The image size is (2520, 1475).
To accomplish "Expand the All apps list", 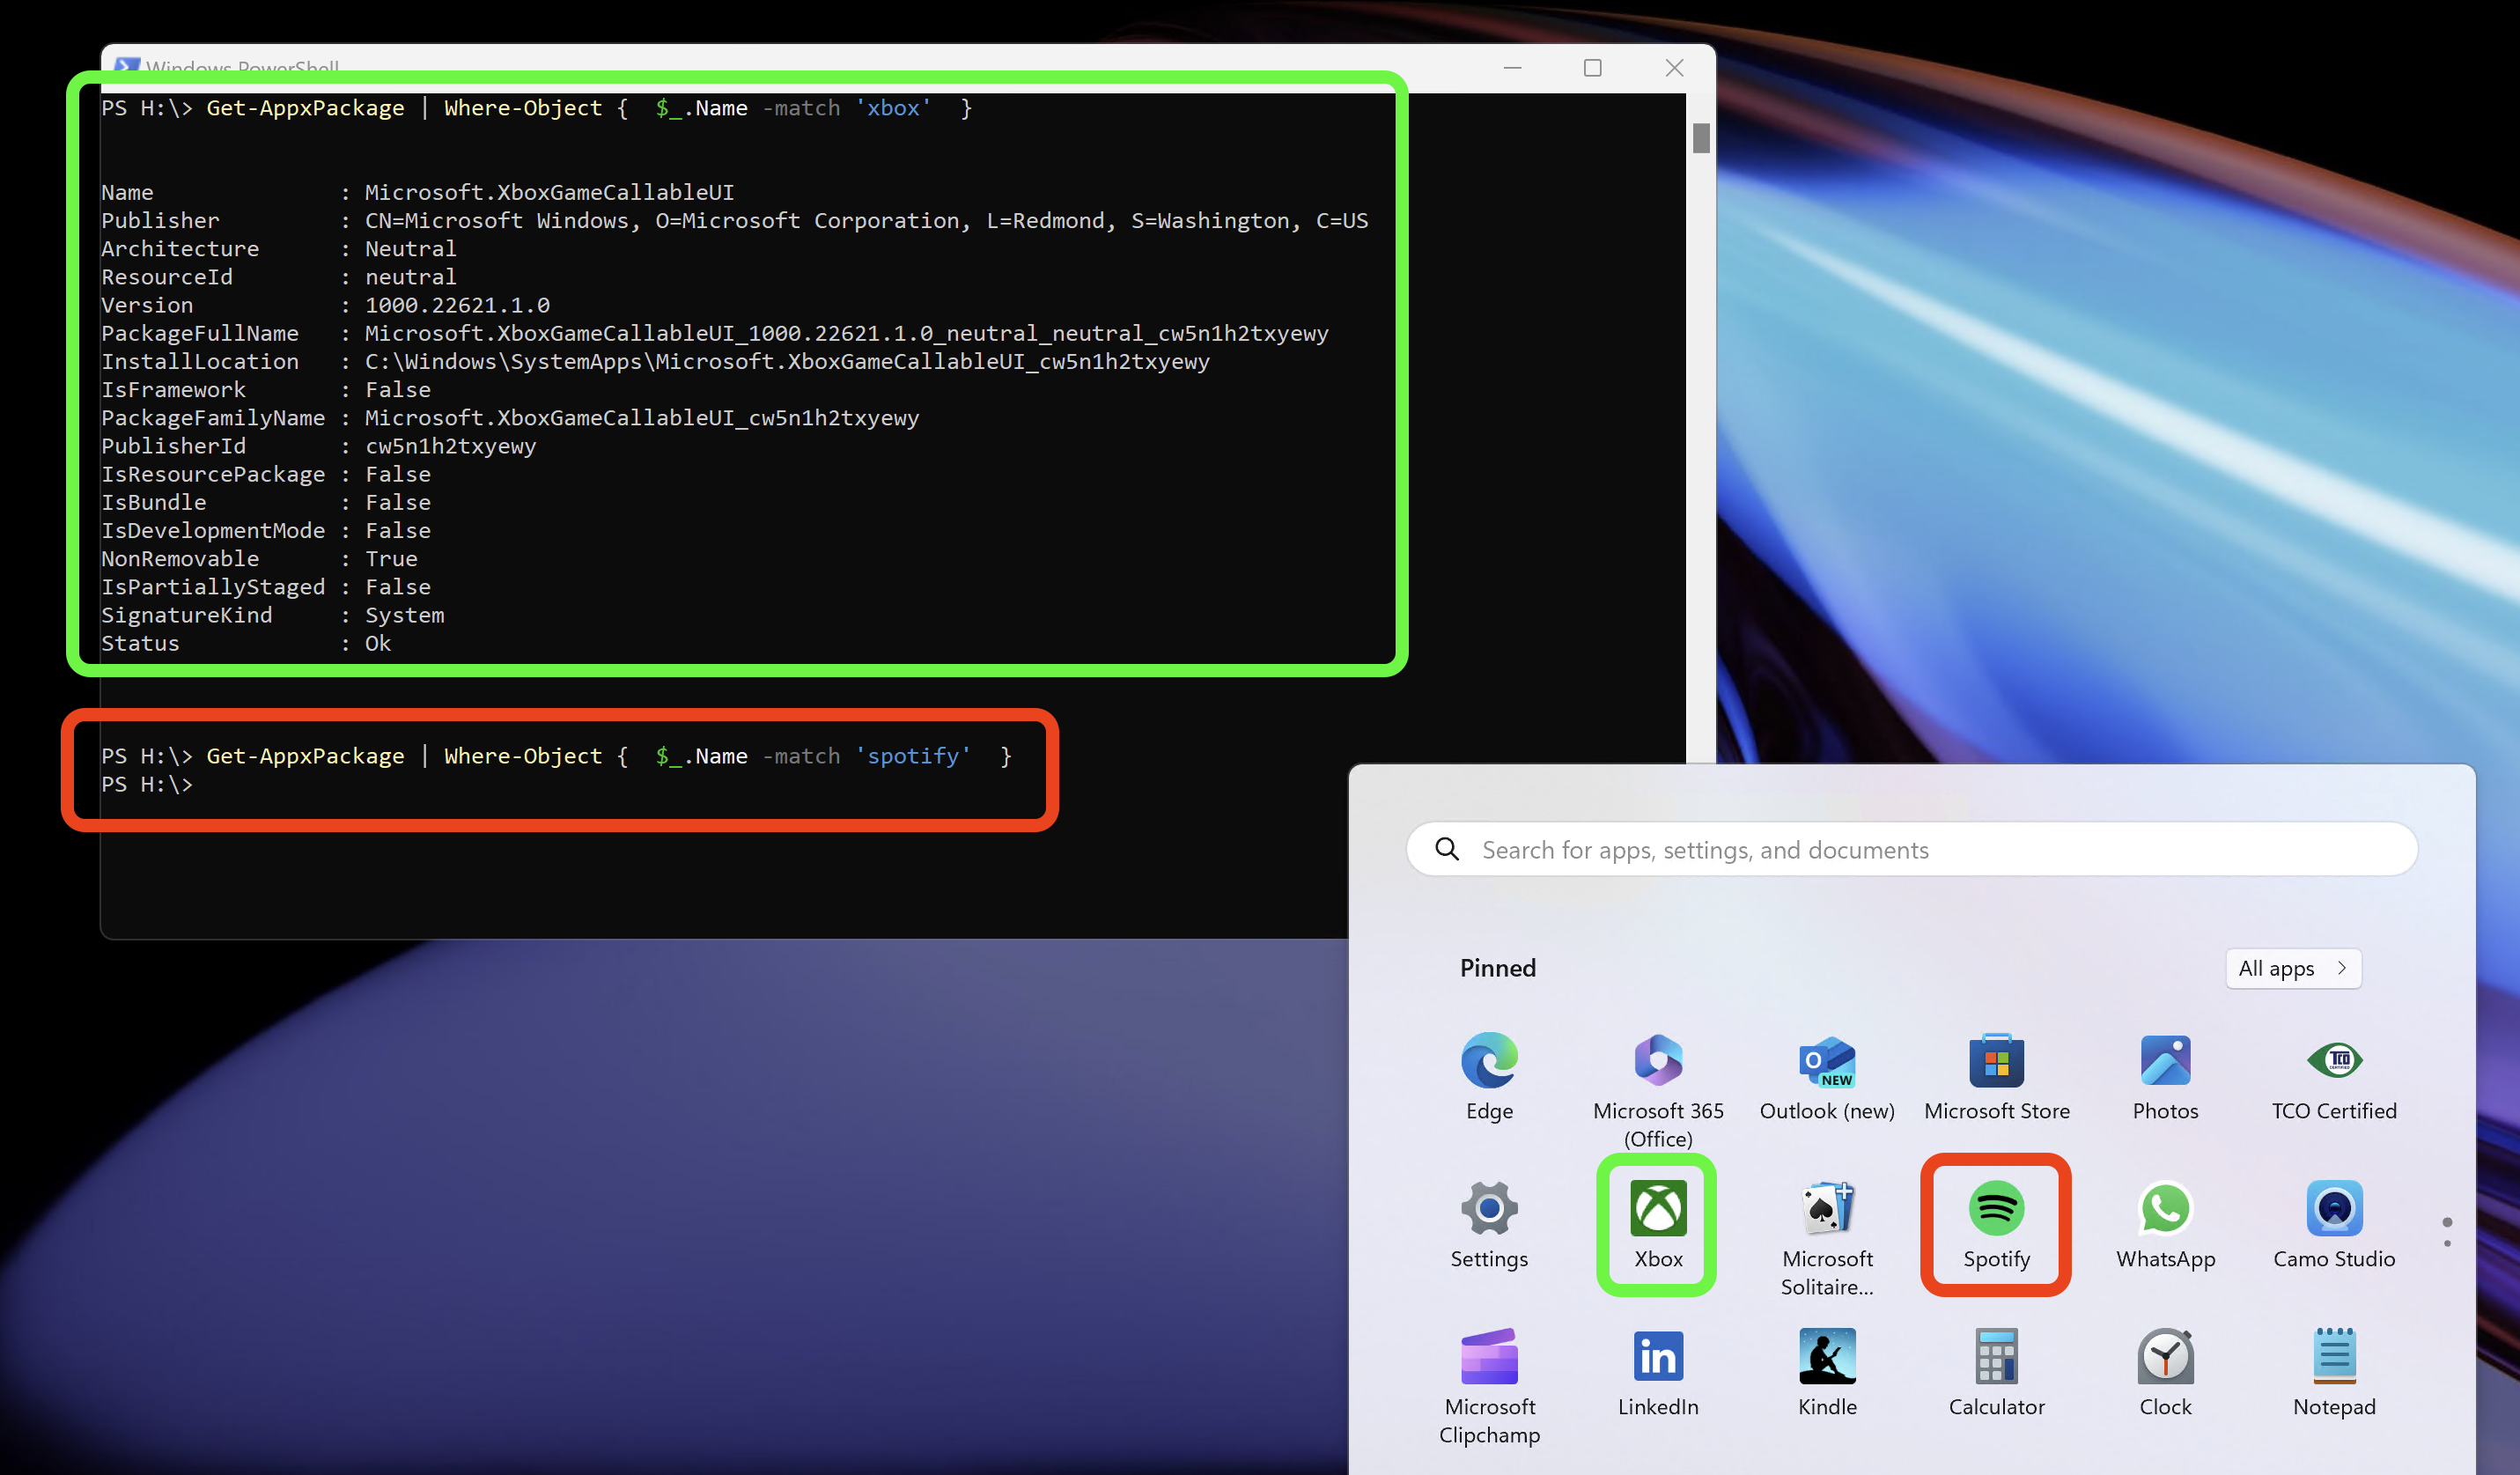I will pyautogui.click(x=2293, y=968).
